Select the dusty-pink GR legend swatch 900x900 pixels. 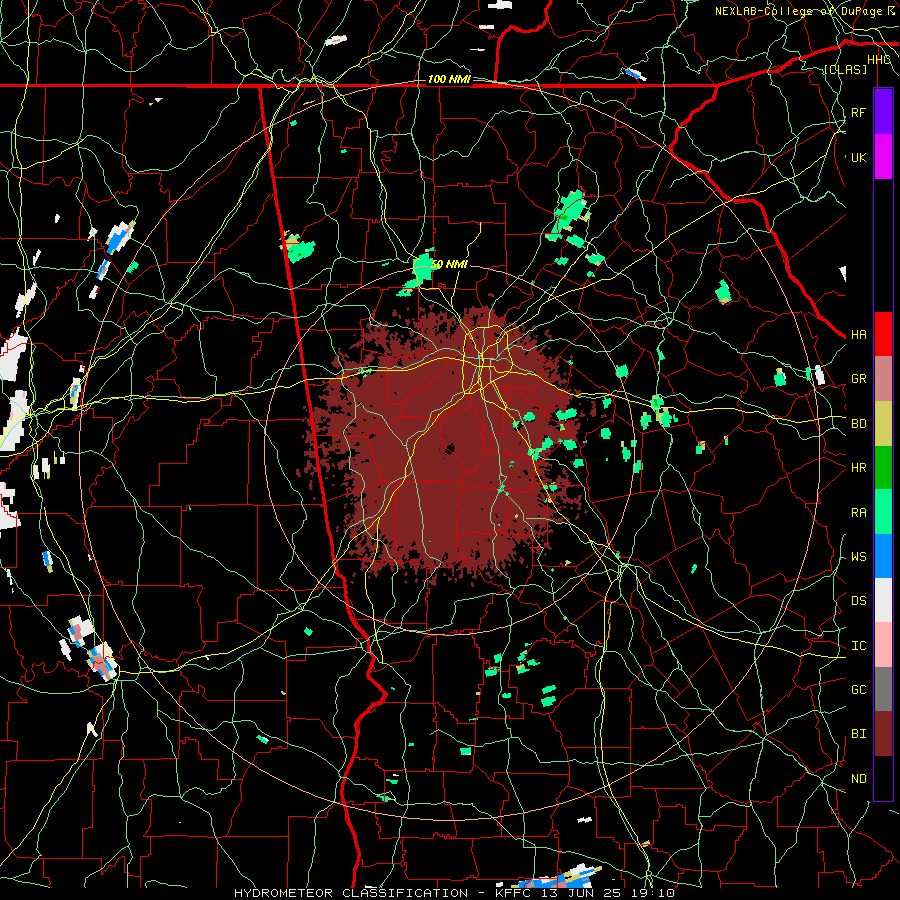point(883,379)
